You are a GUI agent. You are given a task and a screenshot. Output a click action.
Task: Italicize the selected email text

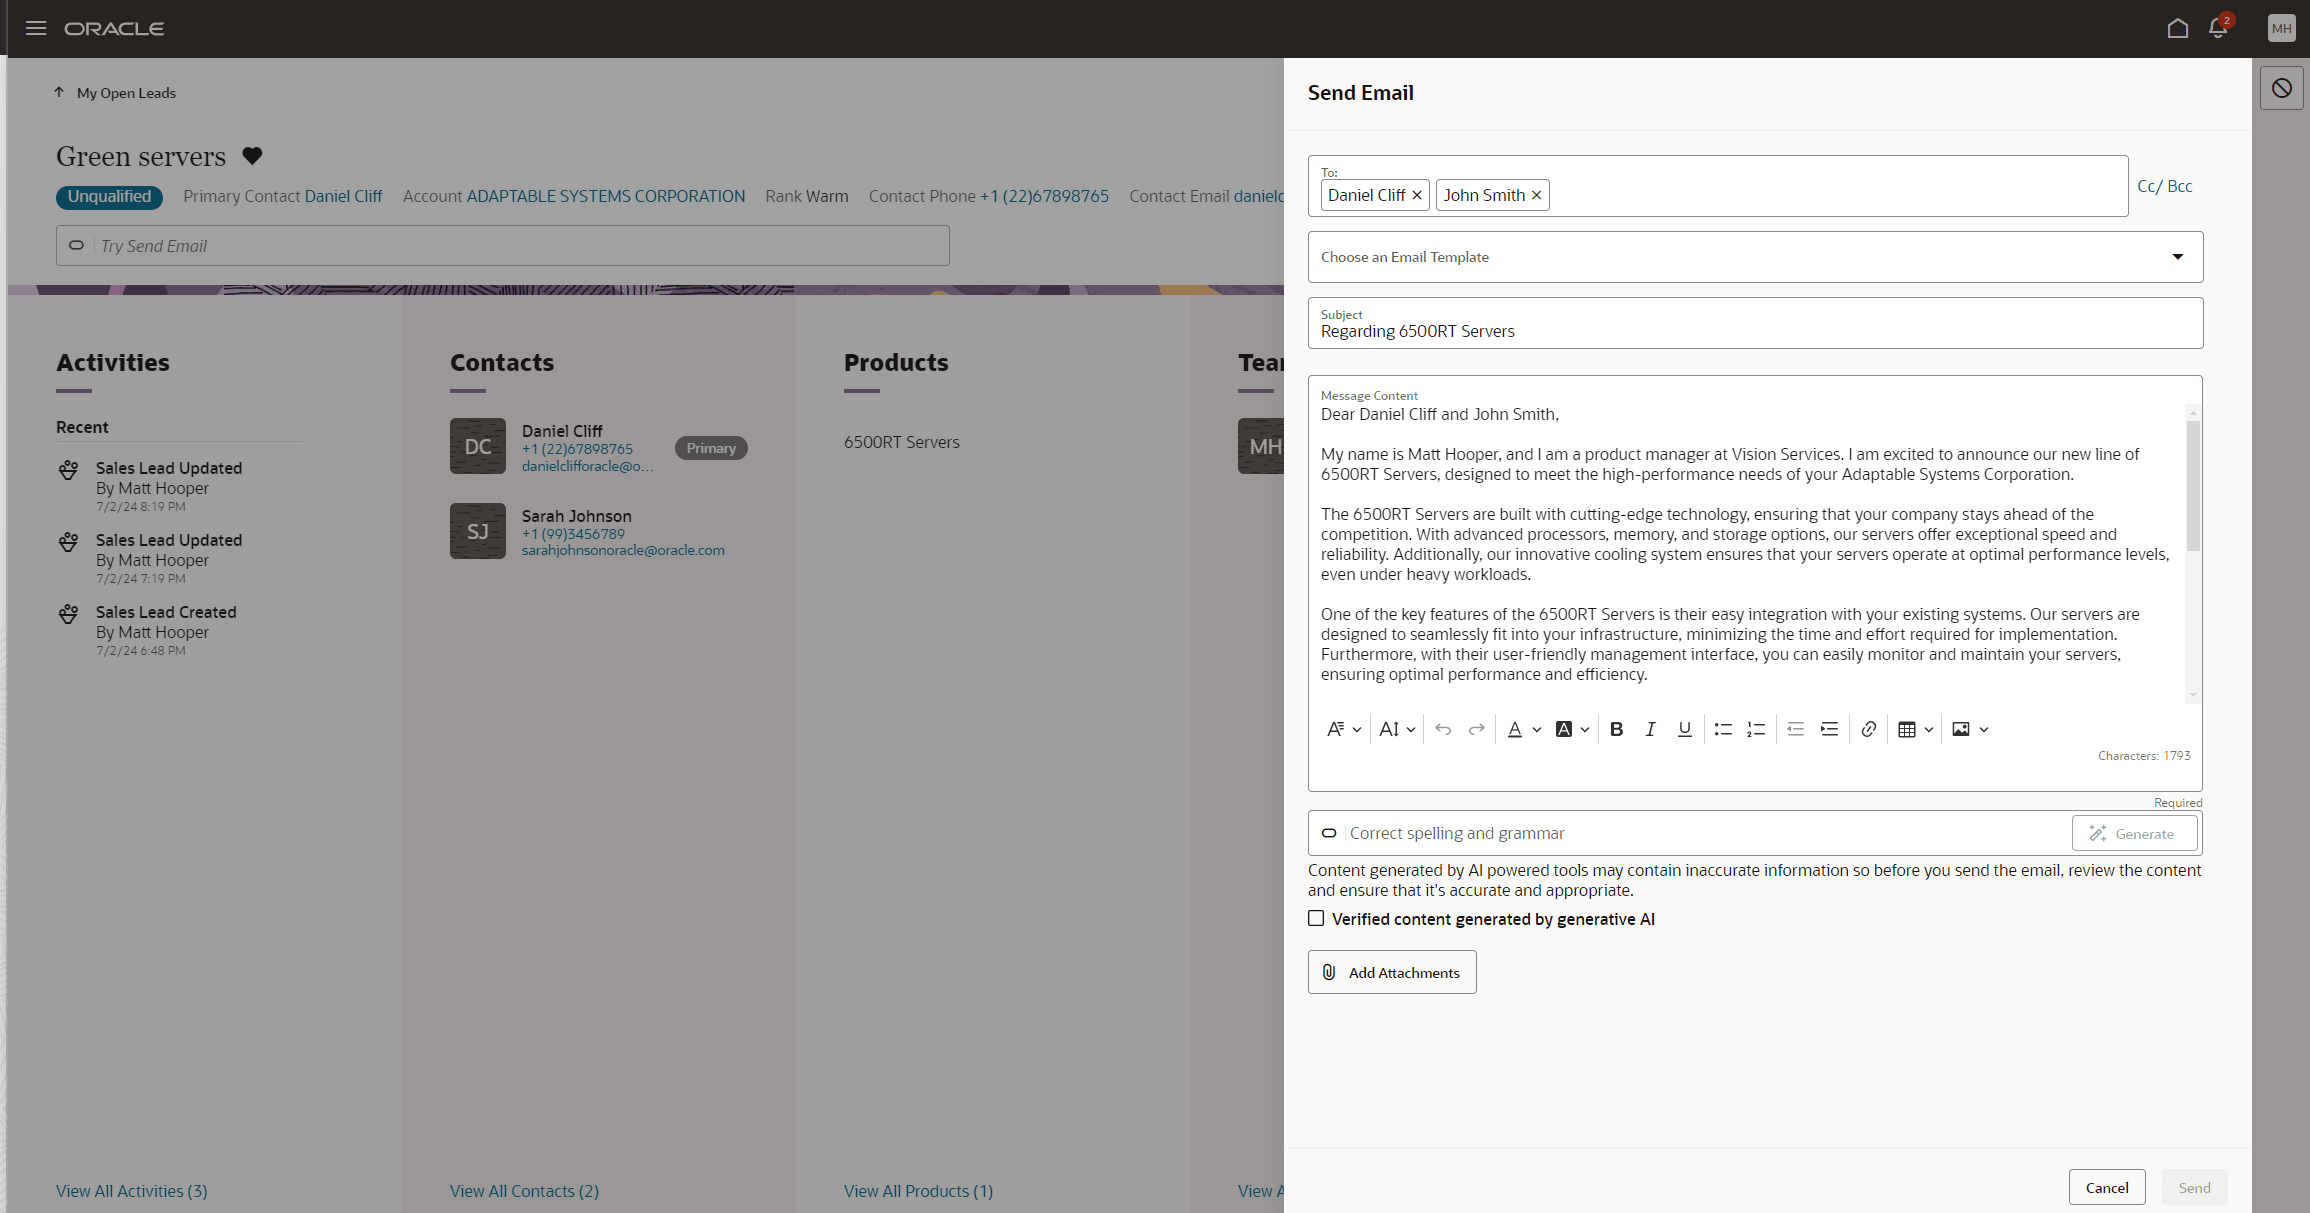(1651, 729)
